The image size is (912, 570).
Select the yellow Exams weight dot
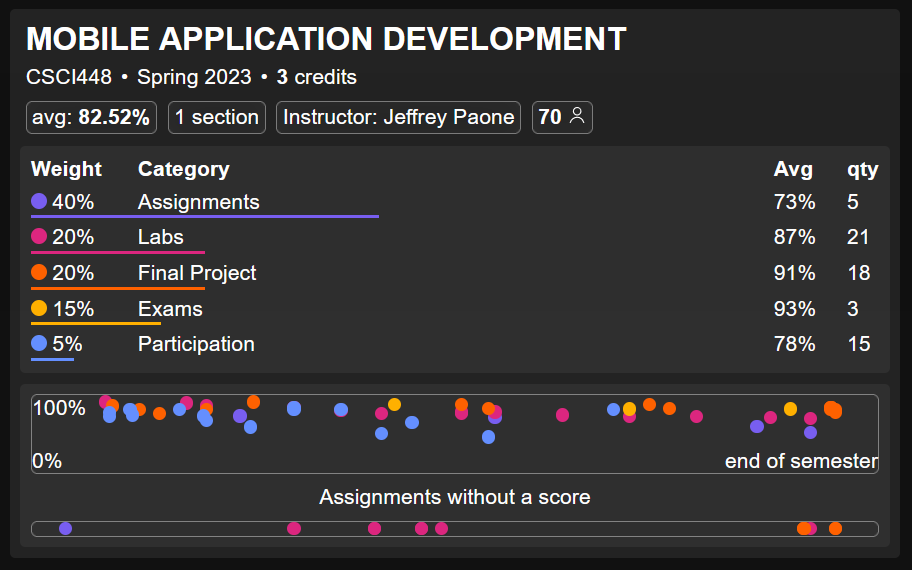[x=40, y=309]
